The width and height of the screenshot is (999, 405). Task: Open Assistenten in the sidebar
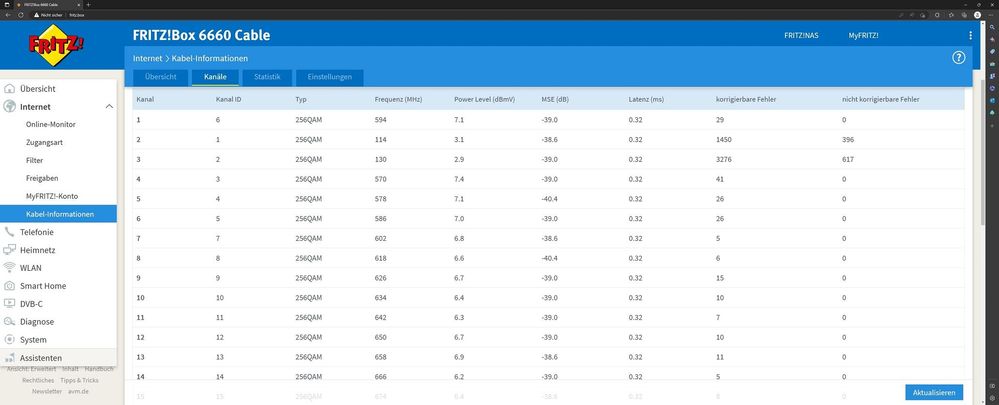(59, 358)
